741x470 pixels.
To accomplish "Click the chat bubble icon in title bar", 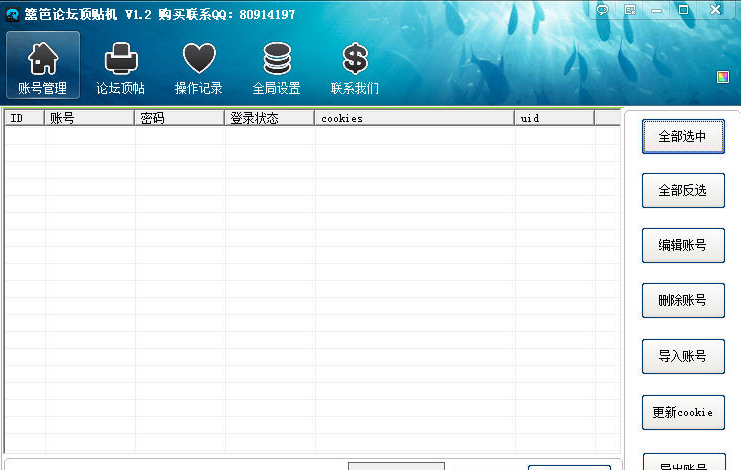I will [602, 10].
